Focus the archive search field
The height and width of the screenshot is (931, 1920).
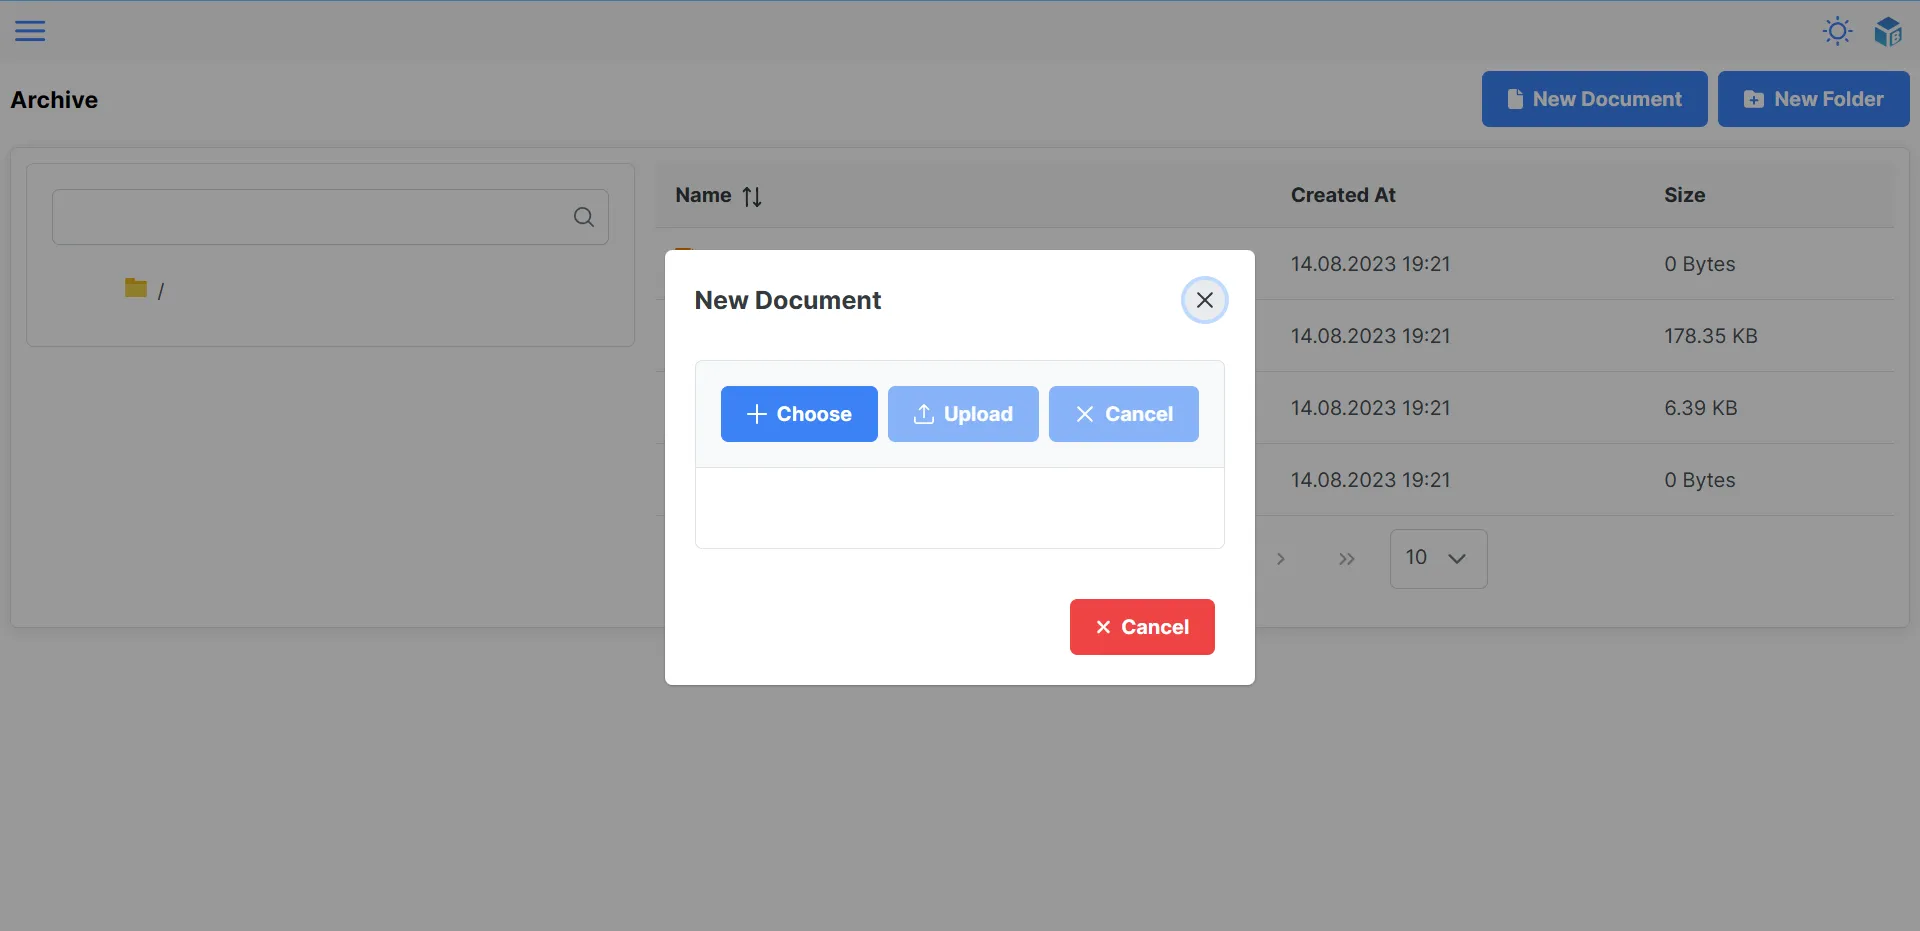pos(310,217)
